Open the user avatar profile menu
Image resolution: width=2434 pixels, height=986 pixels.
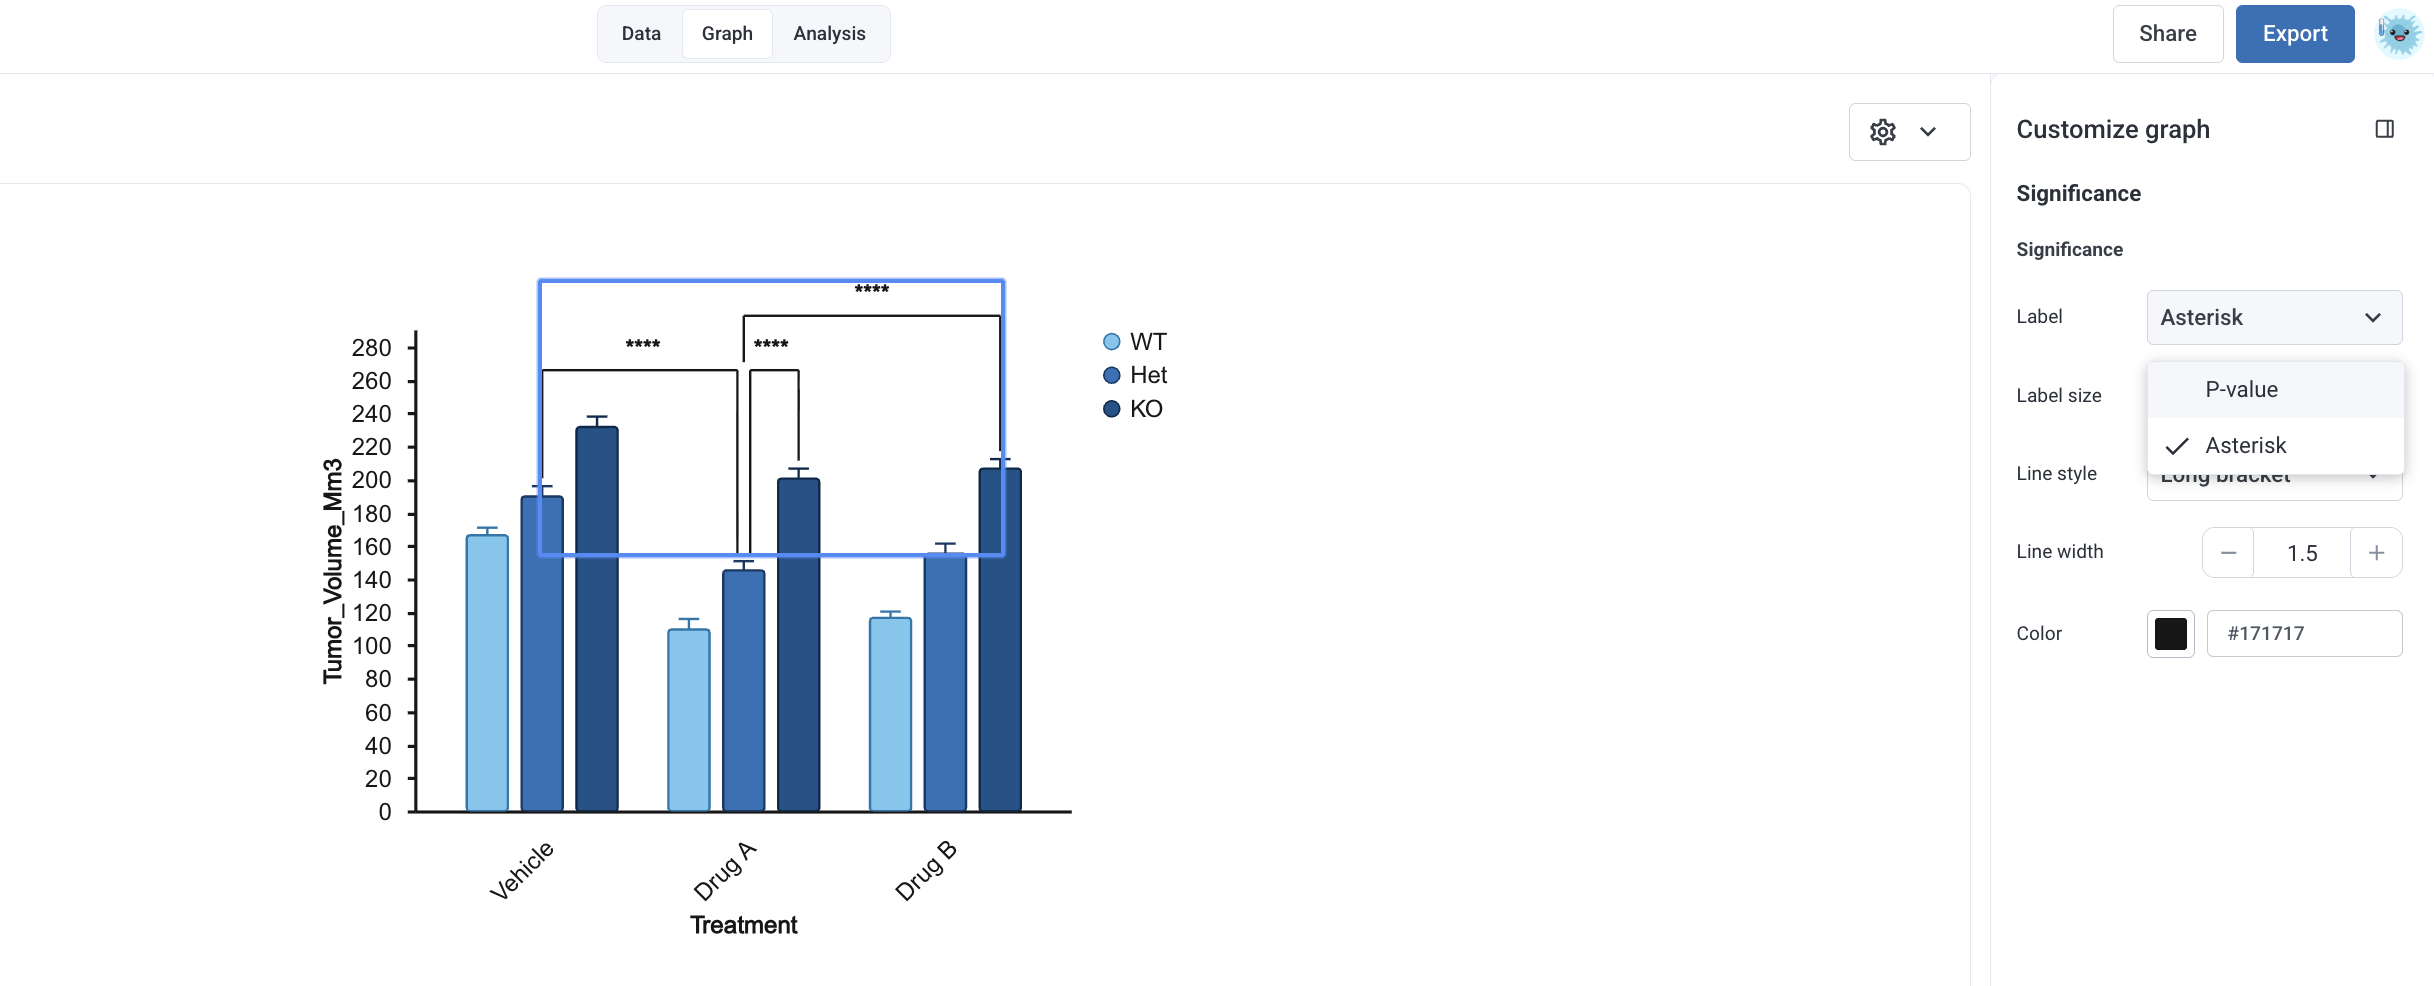click(x=2399, y=34)
